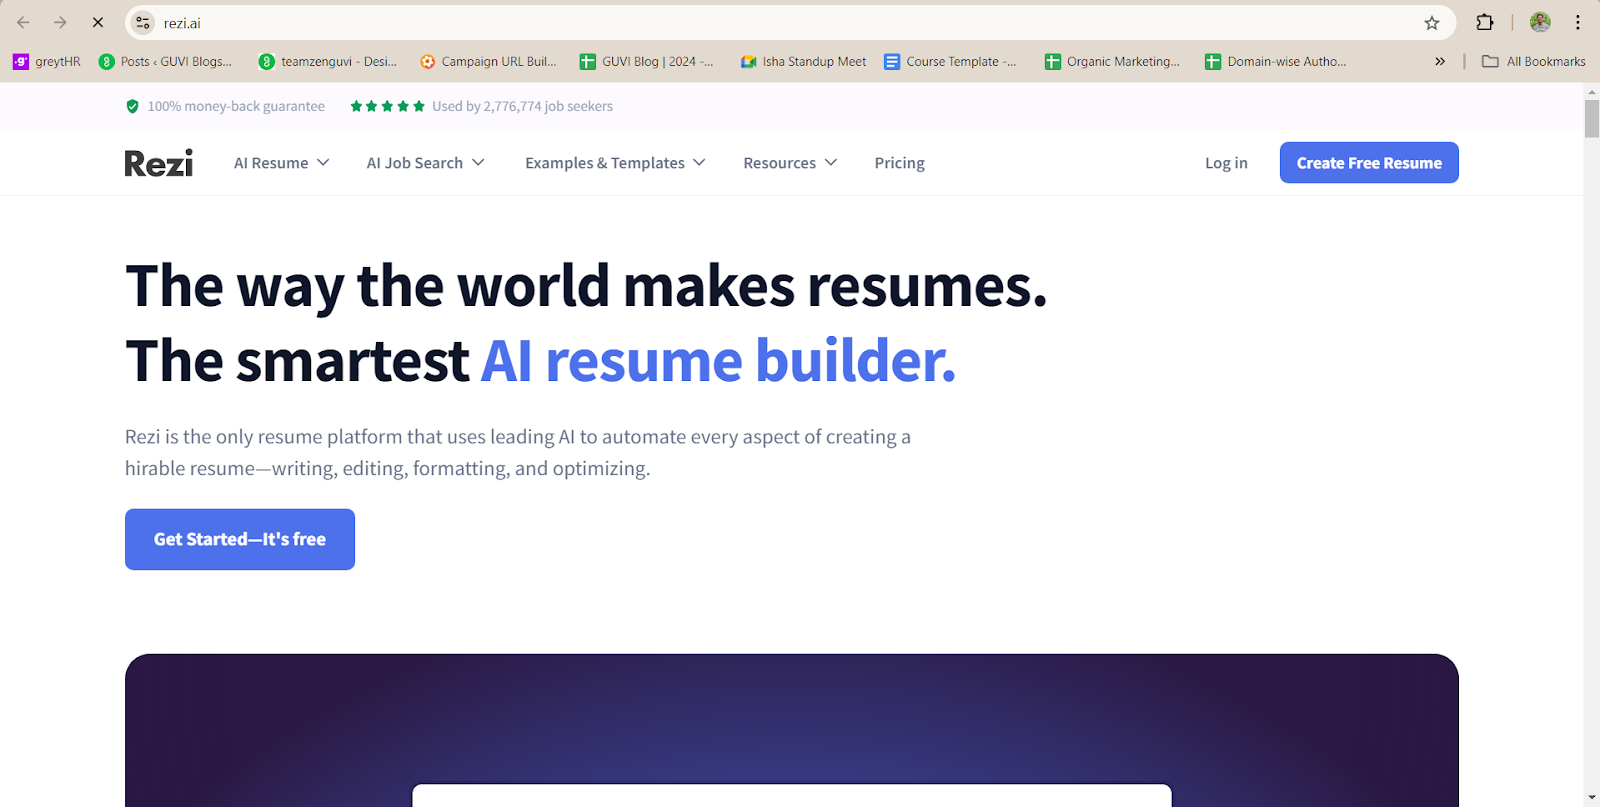Click '100% money-back guarantee' text
The height and width of the screenshot is (807, 1600).
236,106
